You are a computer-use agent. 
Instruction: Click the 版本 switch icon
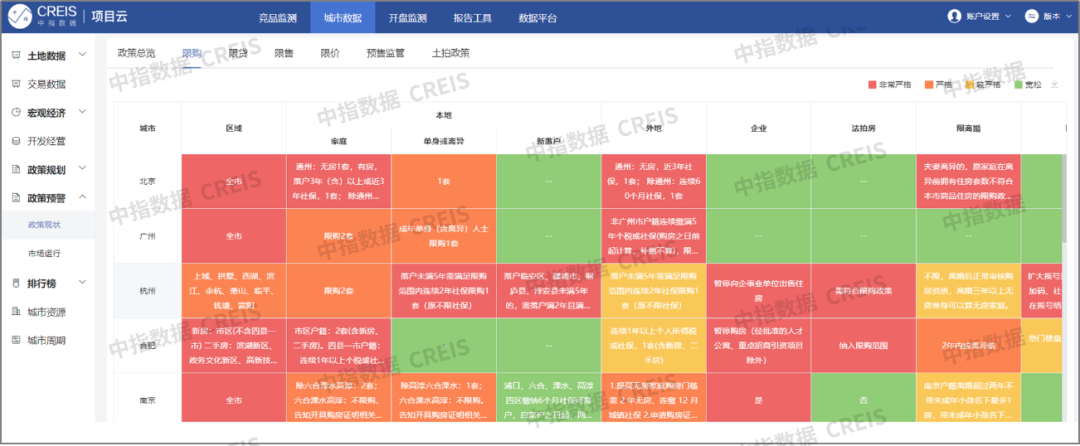click(1032, 16)
